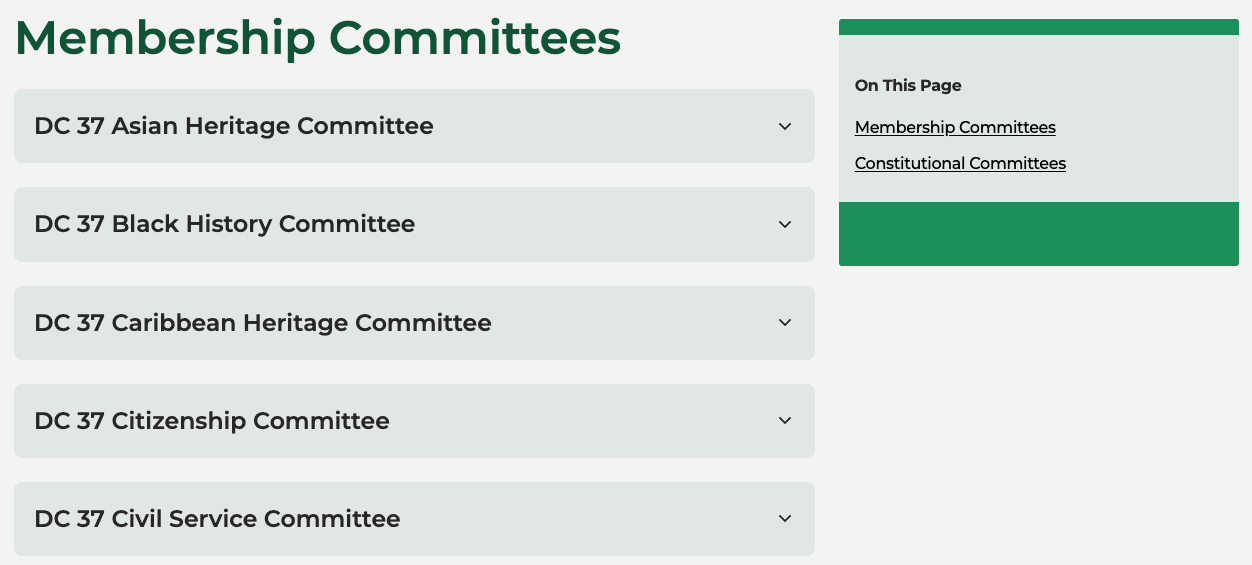Expand the DC 37 Black History Committee title
Screen dimensions: 1252x565
pyautogui.click(x=225, y=225)
